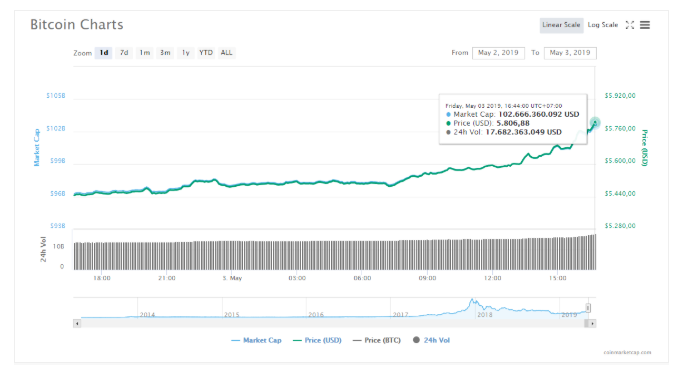Toggle Price (USD) series in legend
This screenshot has width=685, height=365.
point(317,340)
